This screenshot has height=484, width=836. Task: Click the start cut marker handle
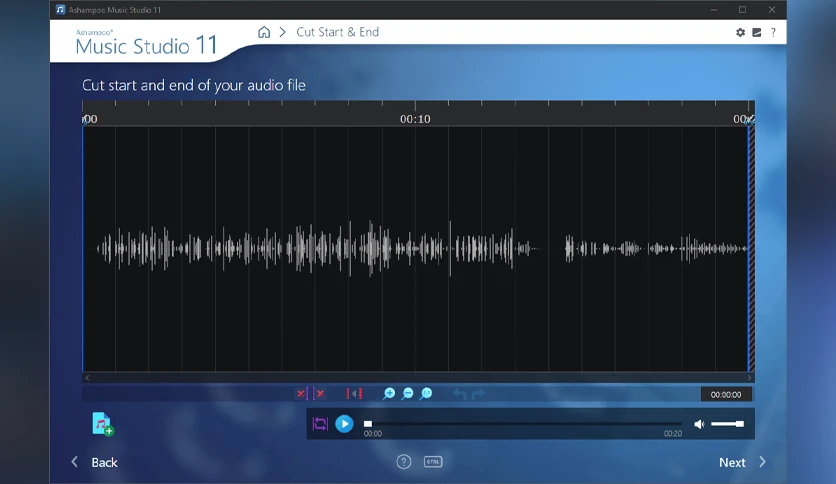[84, 120]
